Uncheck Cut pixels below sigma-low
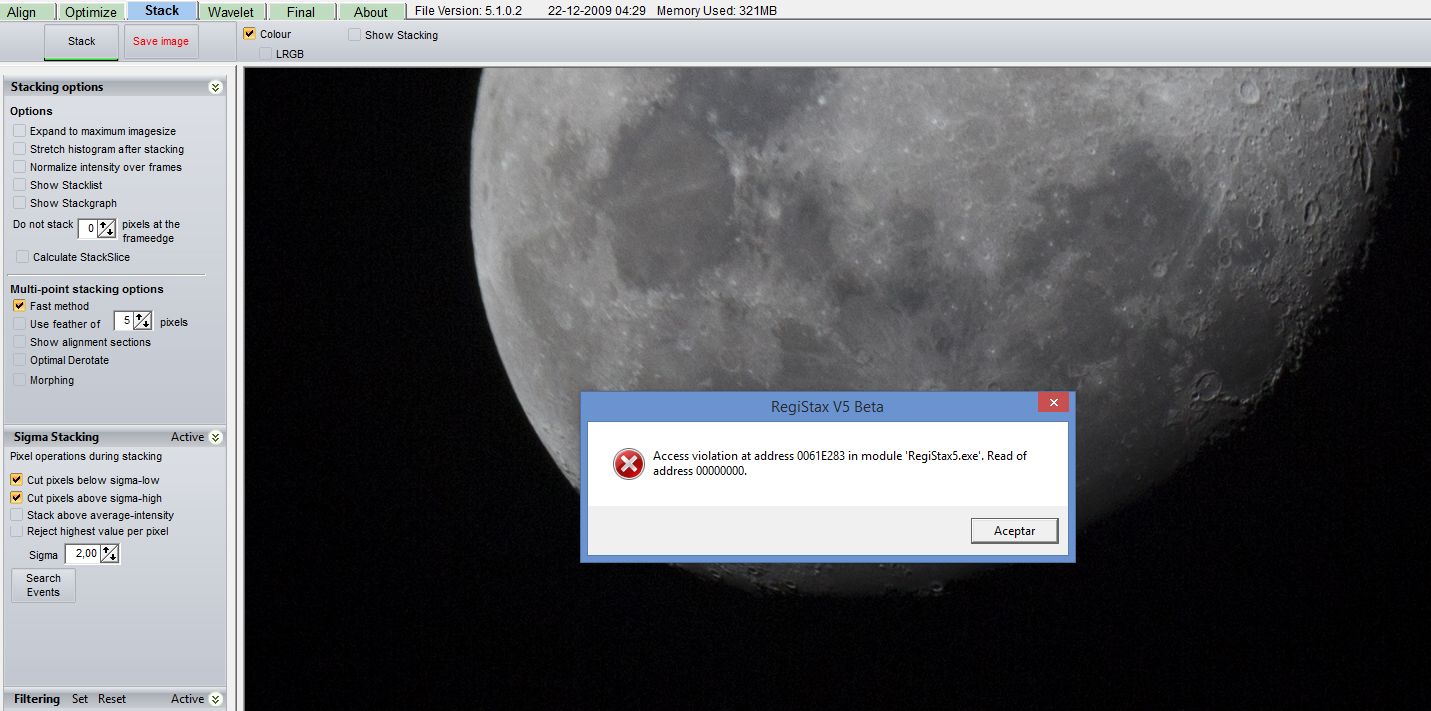Viewport: 1431px width, 711px height. pos(17,480)
